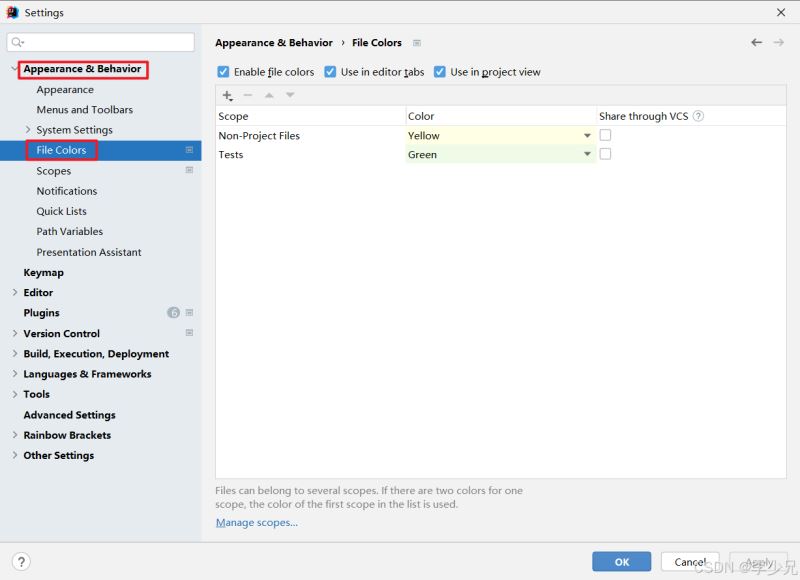Check Share through VCS for Tests
800x580 pixels.
605,154
